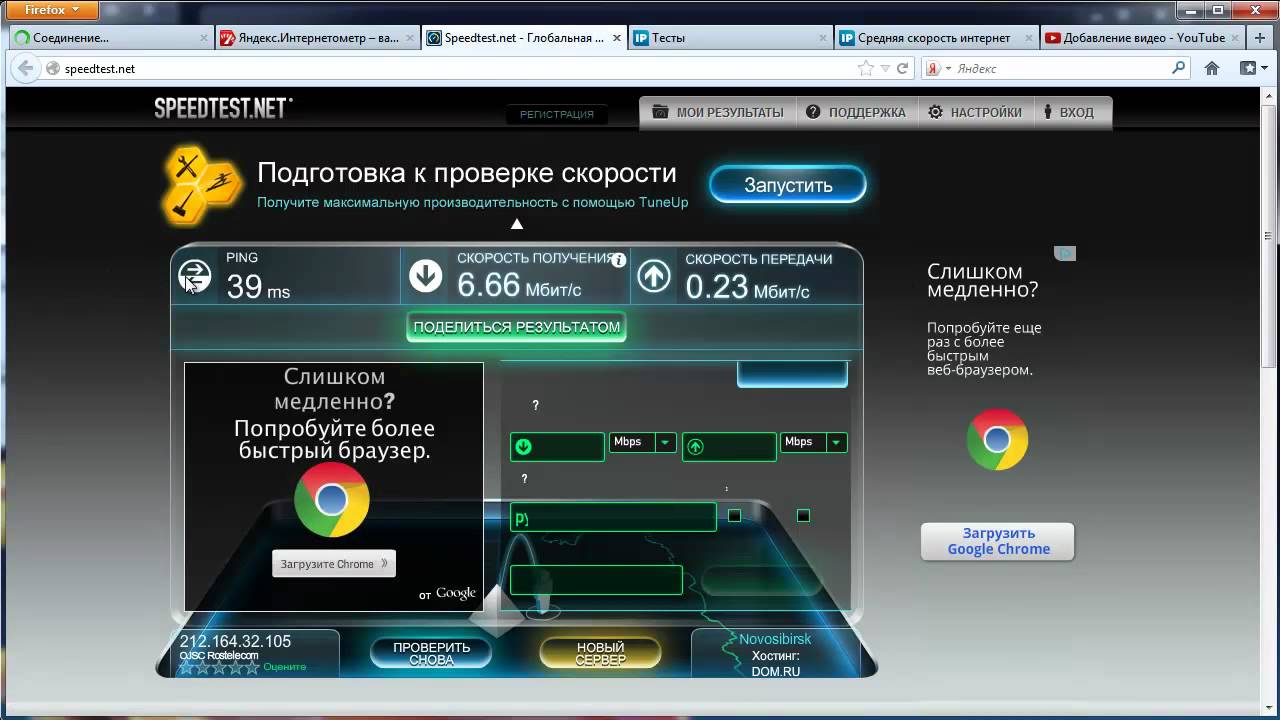This screenshot has width=1280, height=720.
Task: Click the Оцените link
Action: tap(285, 667)
